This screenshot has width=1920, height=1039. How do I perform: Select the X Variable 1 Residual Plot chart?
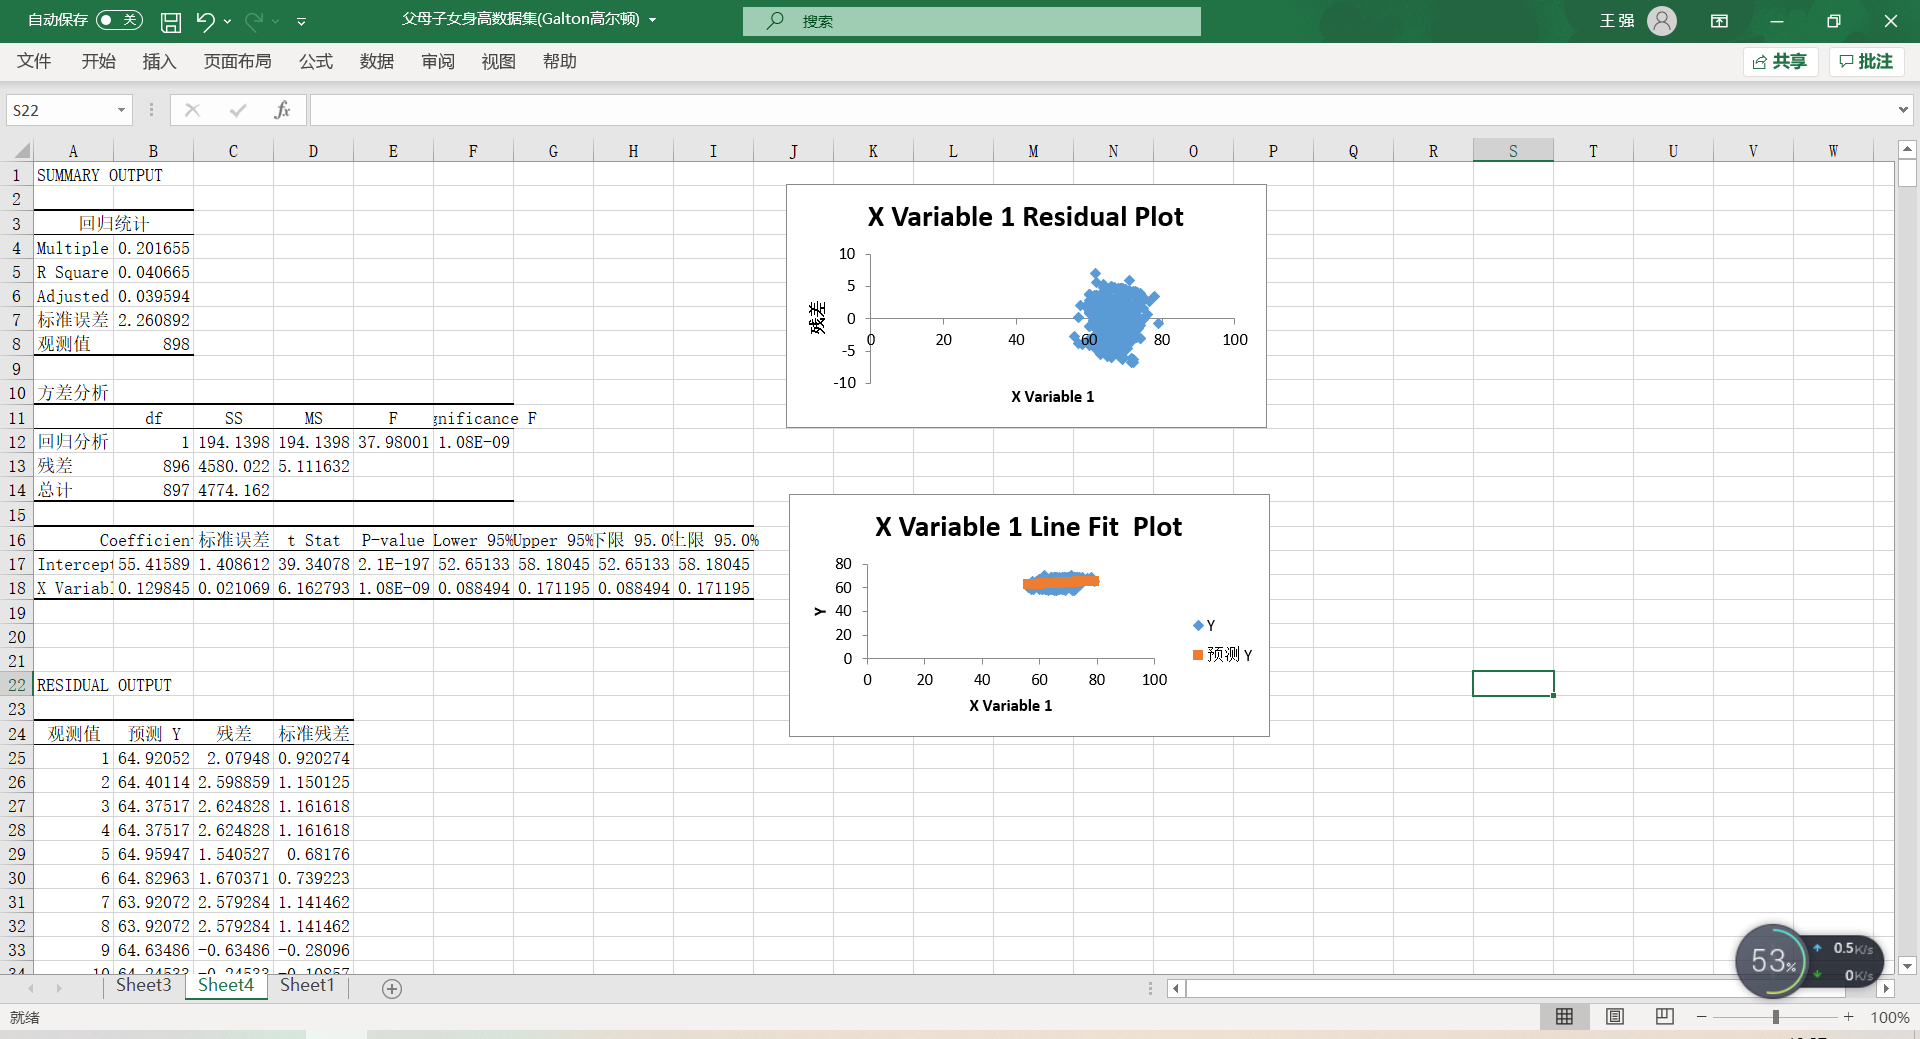click(x=1026, y=306)
